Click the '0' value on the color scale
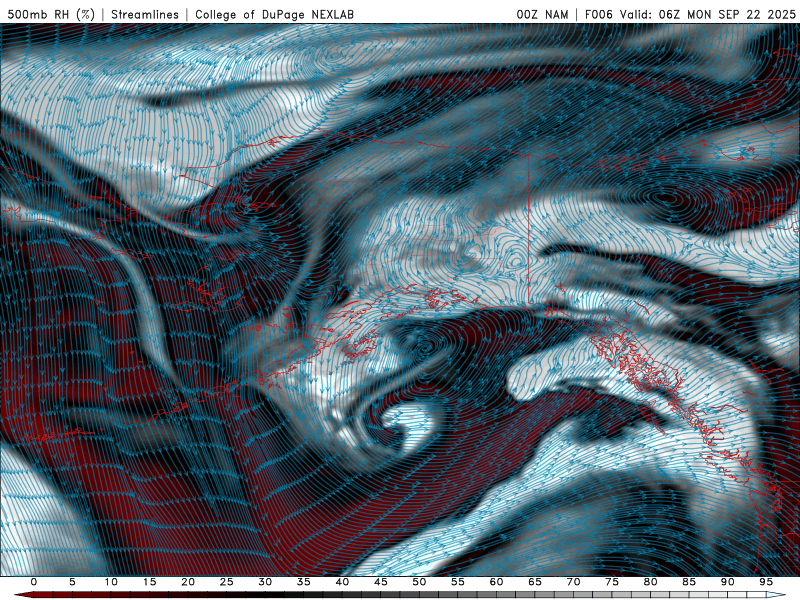 tap(34, 582)
